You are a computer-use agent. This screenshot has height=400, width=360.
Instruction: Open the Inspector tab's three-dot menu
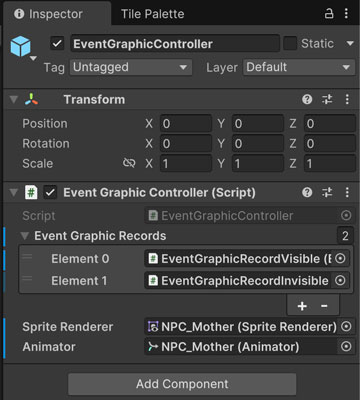tap(347, 14)
